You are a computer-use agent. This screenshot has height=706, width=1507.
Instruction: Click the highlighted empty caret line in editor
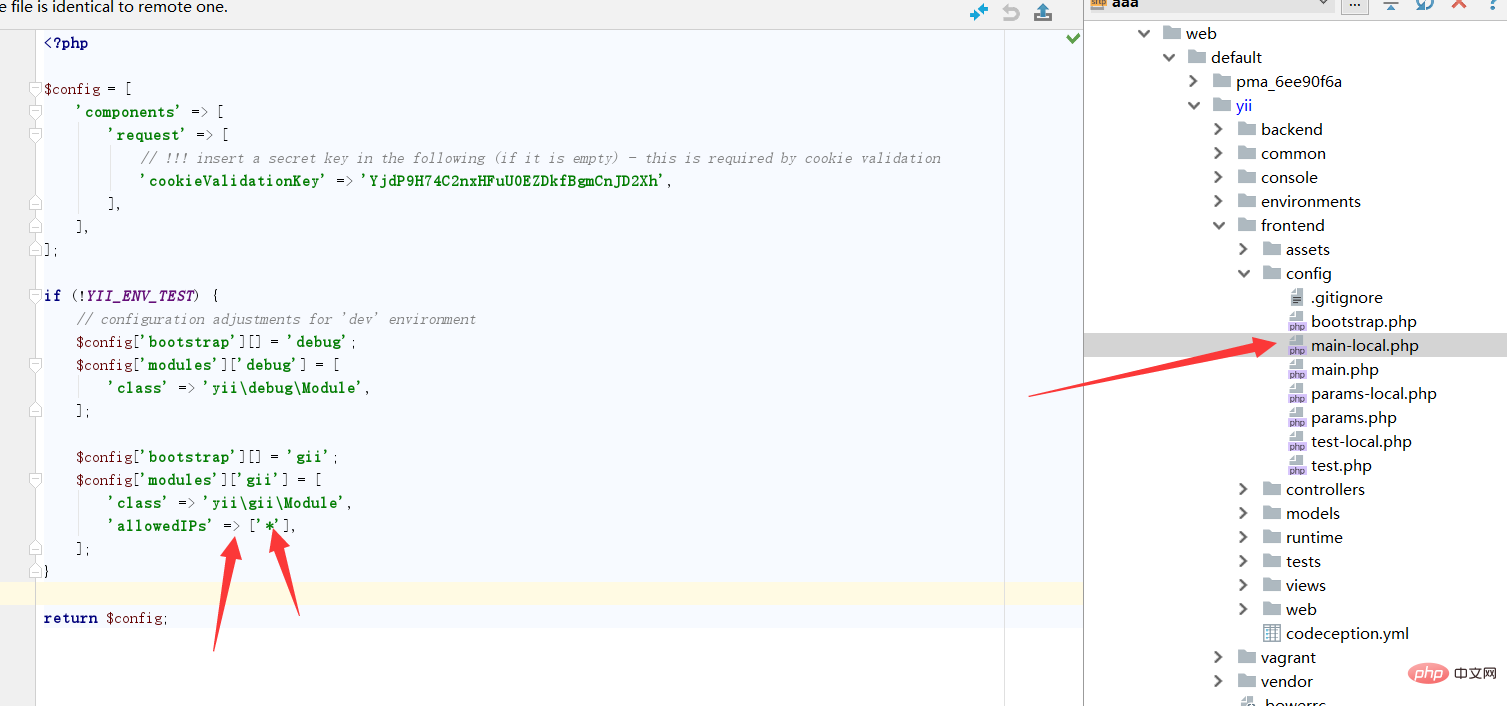[540, 594]
